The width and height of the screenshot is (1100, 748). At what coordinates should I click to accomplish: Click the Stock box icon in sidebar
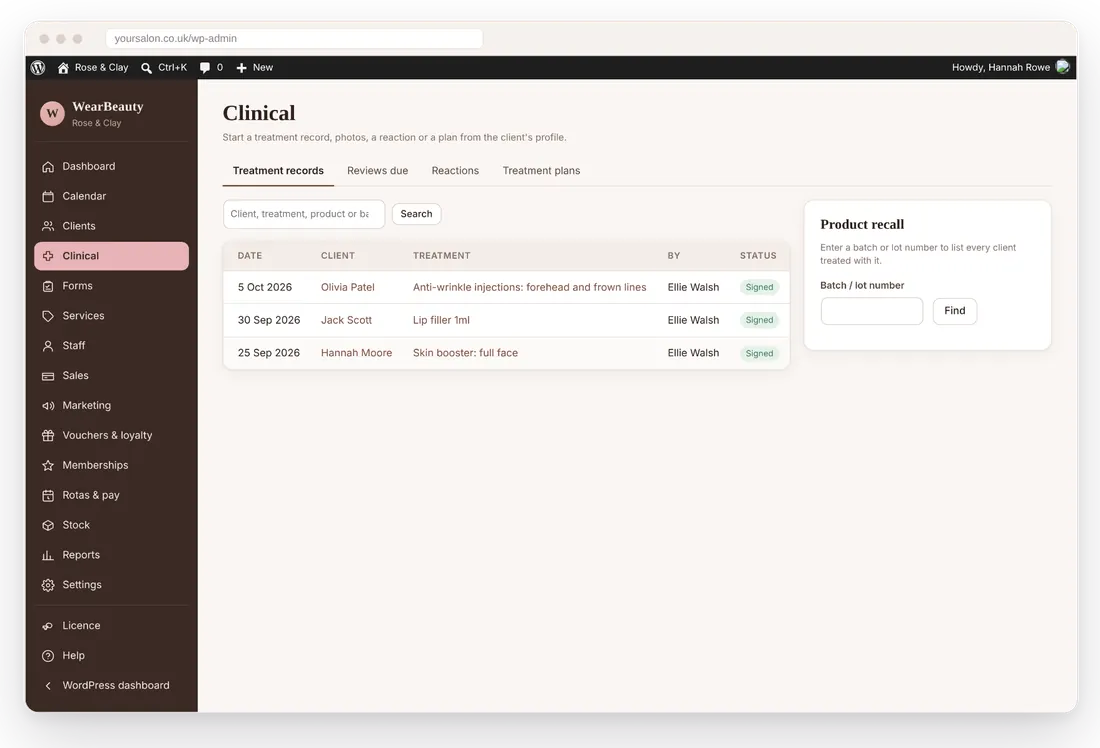(x=48, y=526)
